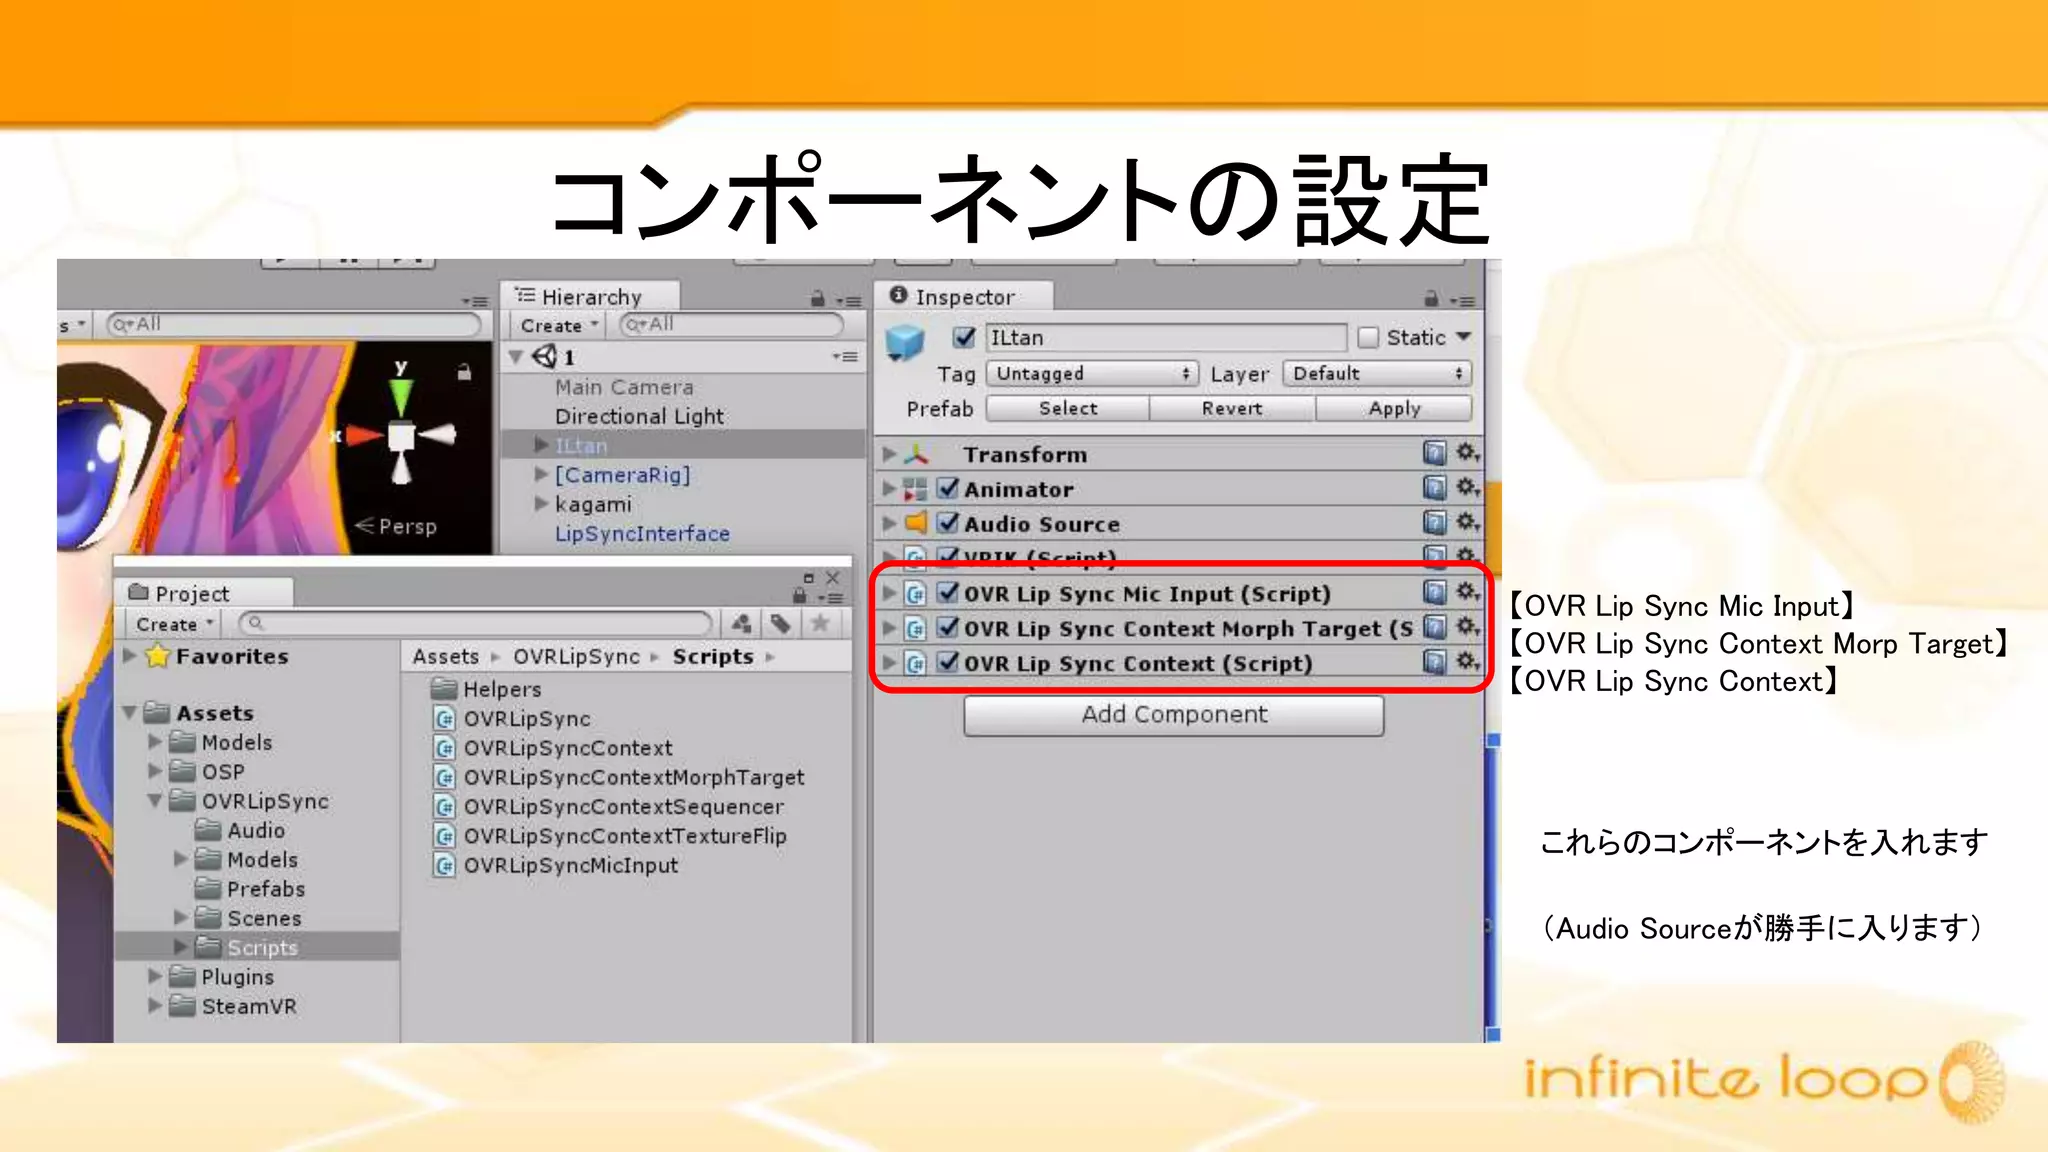Open the Project Create menu
This screenshot has width=2048, height=1152.
[x=175, y=624]
